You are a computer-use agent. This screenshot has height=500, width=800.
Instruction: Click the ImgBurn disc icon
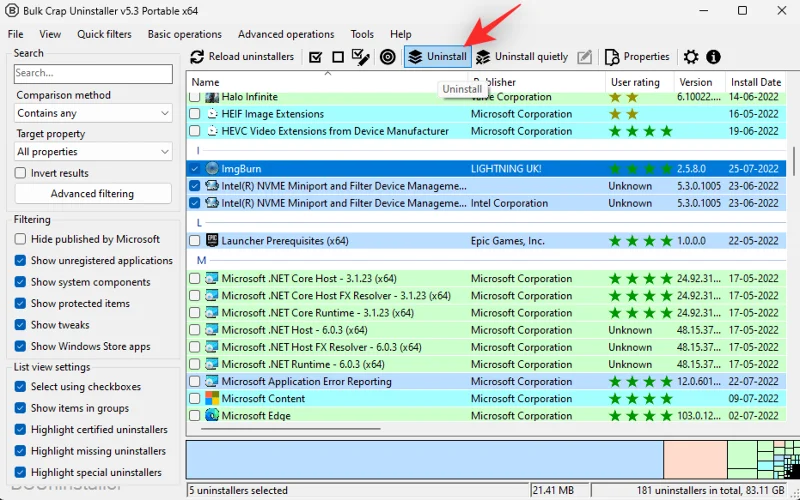coord(212,168)
